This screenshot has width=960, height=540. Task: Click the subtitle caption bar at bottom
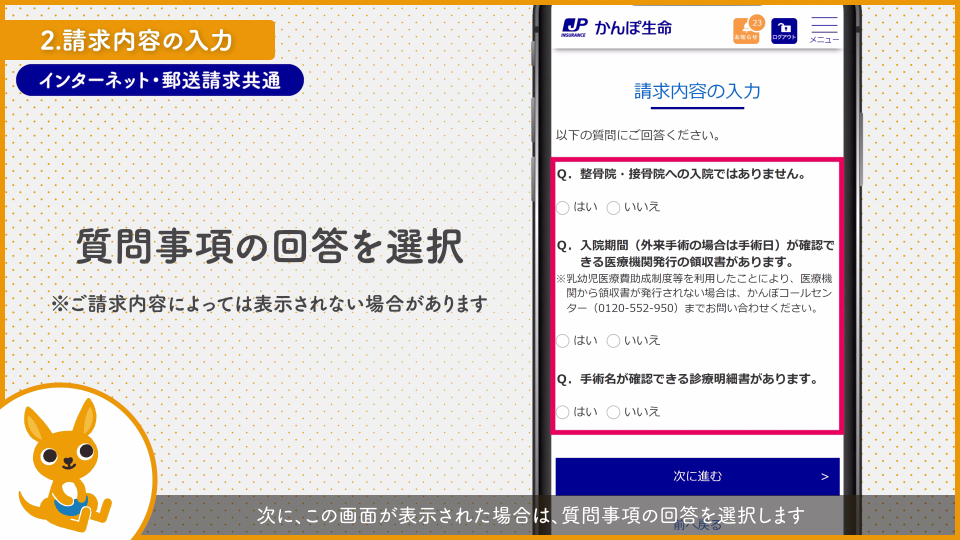(x=530, y=515)
